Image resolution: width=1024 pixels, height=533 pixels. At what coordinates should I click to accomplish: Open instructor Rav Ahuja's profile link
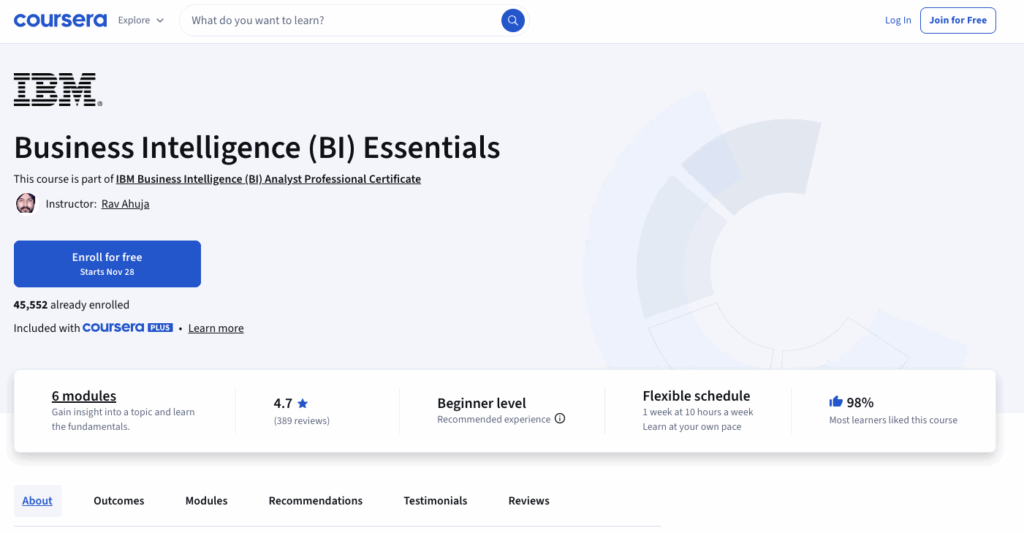(125, 204)
